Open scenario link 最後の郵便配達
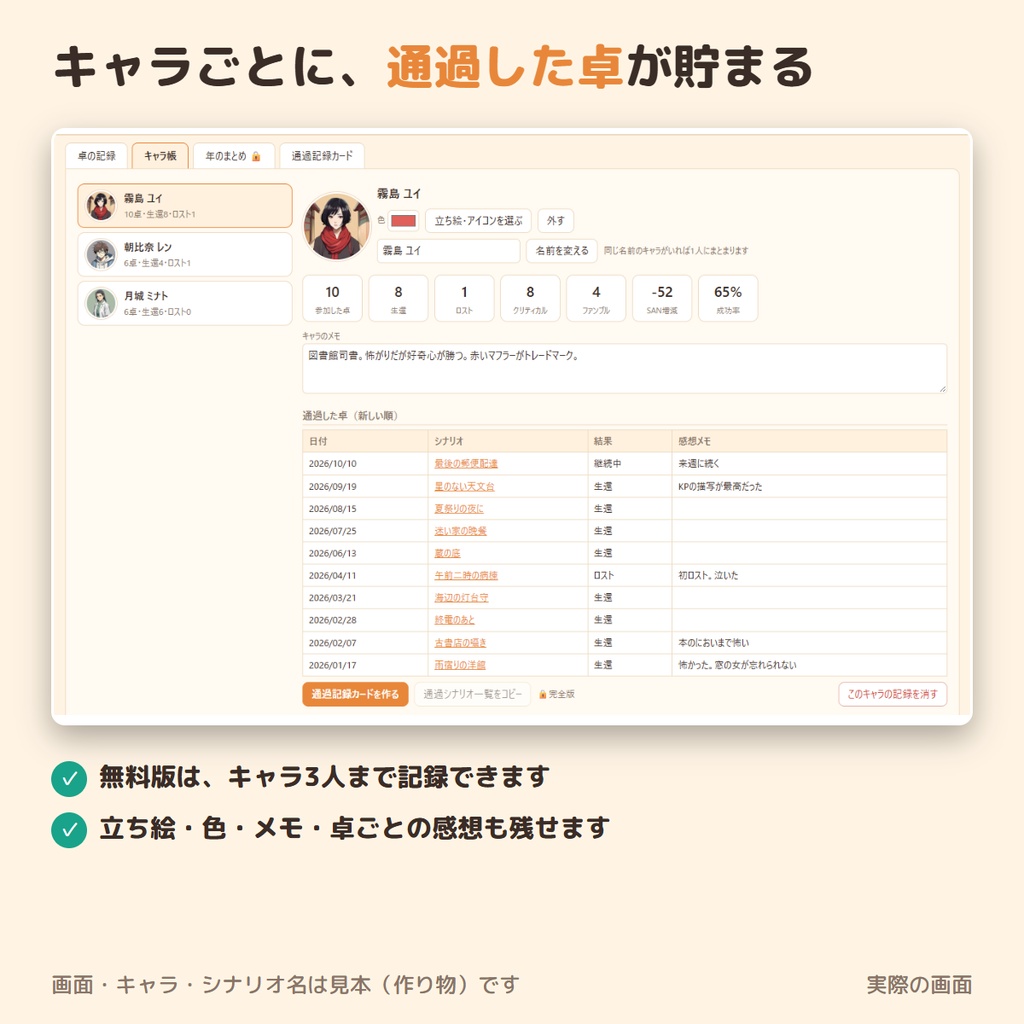 coord(466,464)
